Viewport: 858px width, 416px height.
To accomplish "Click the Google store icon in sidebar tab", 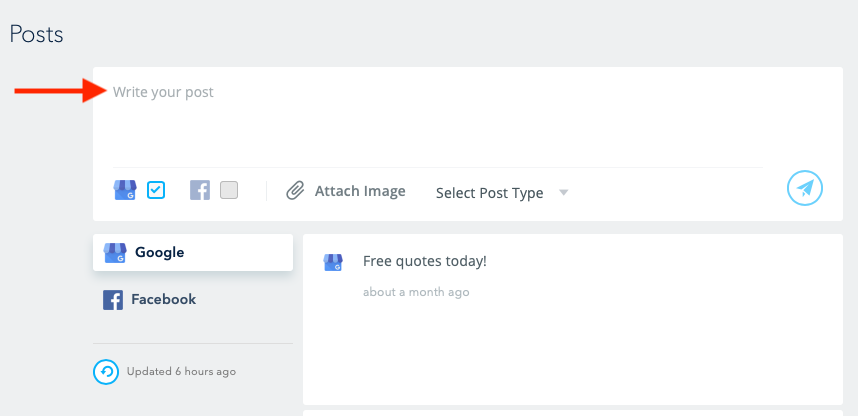I will point(115,253).
